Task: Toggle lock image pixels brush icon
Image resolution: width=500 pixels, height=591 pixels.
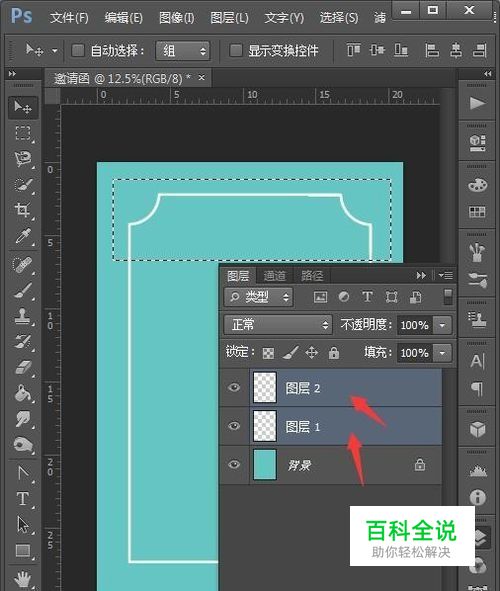Action: pyautogui.click(x=290, y=353)
